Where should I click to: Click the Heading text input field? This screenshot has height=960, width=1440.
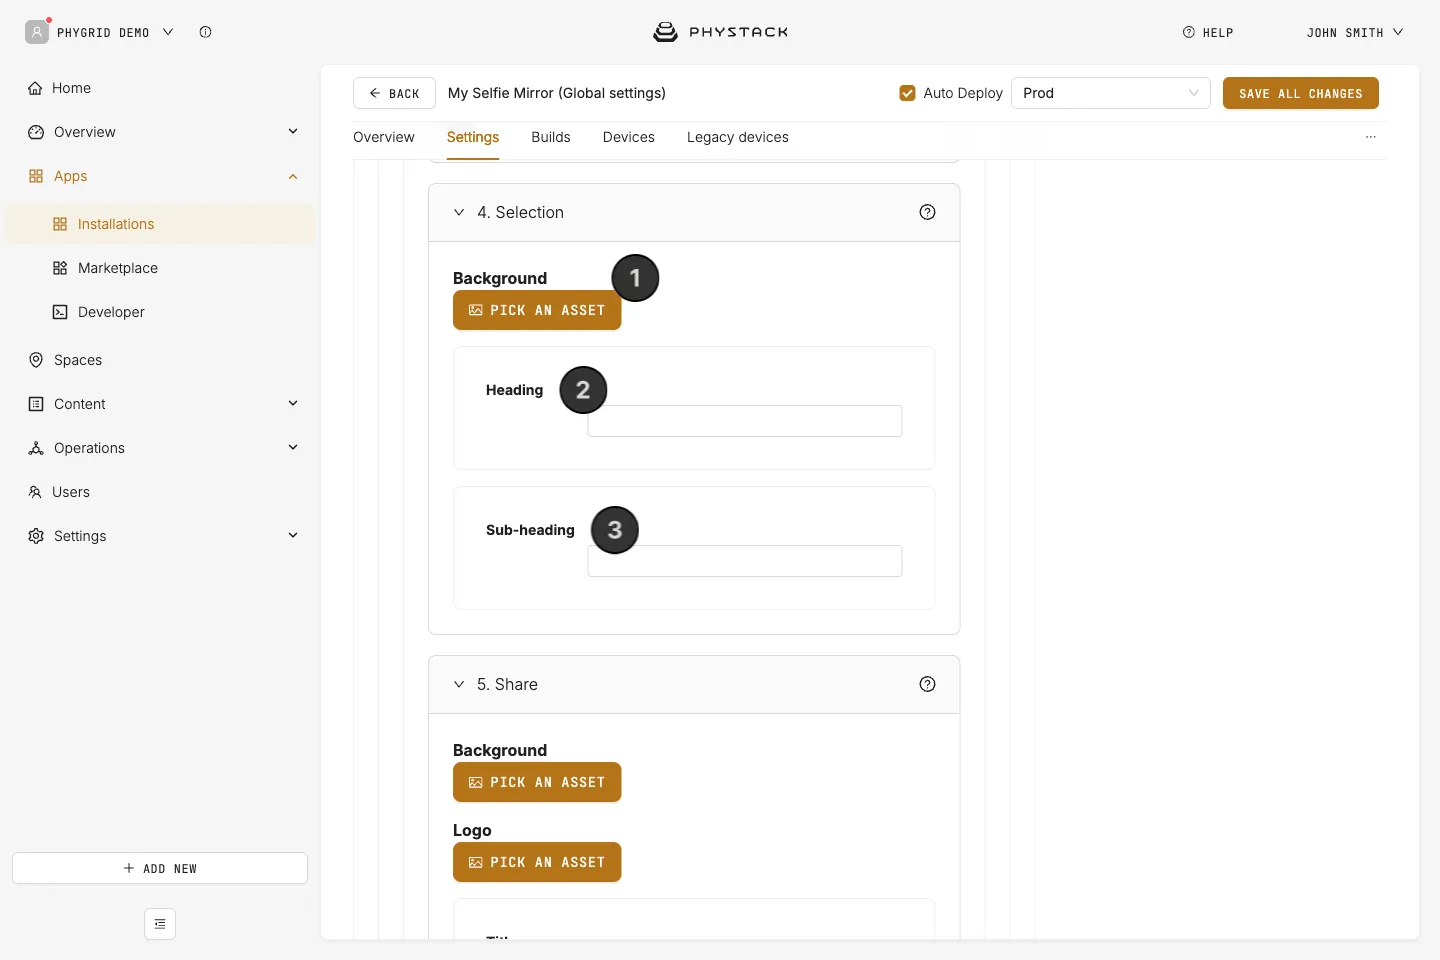coord(745,421)
